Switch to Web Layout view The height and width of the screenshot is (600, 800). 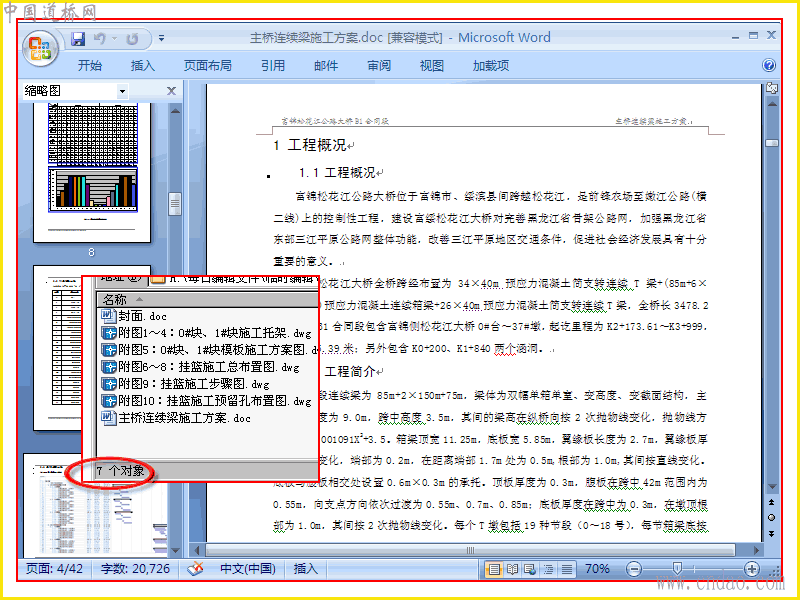[x=530, y=569]
